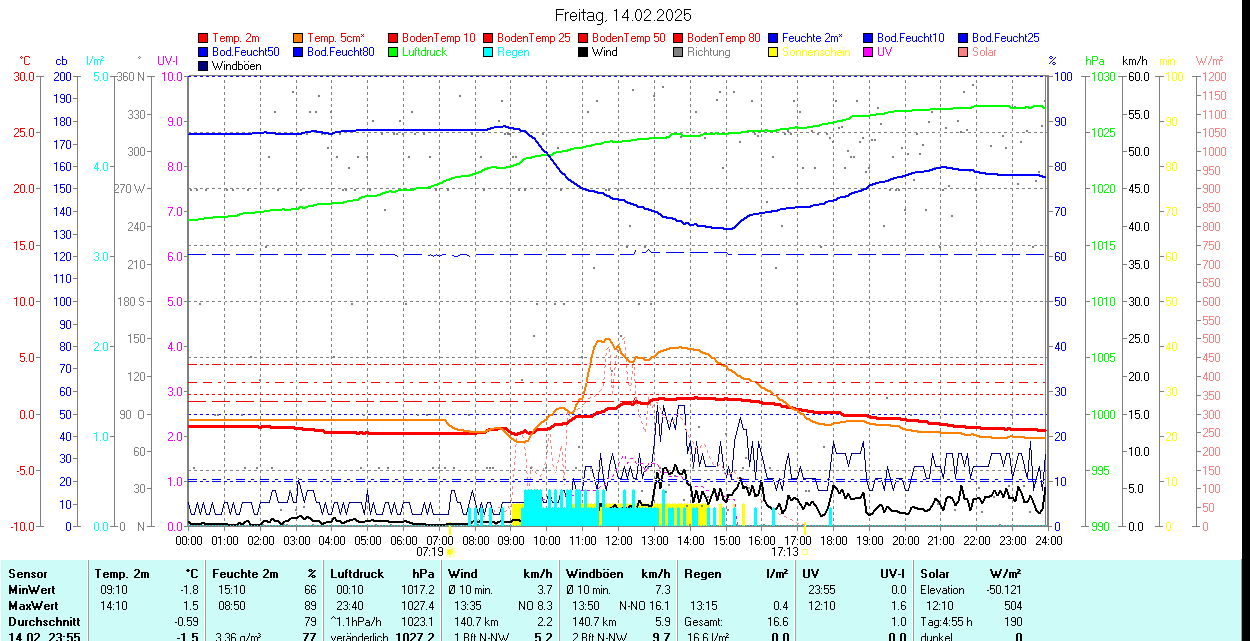This screenshot has width=1250, height=641.
Task: Click the BodenTemp 10 legend label
Action: 438,38
